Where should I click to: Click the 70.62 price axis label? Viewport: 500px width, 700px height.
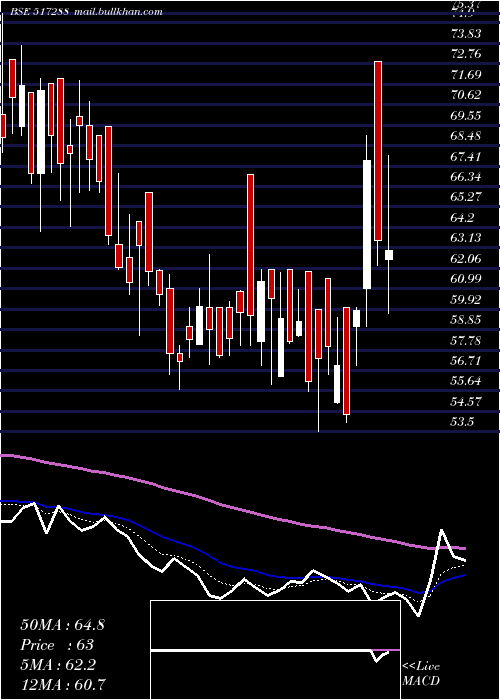466,95
